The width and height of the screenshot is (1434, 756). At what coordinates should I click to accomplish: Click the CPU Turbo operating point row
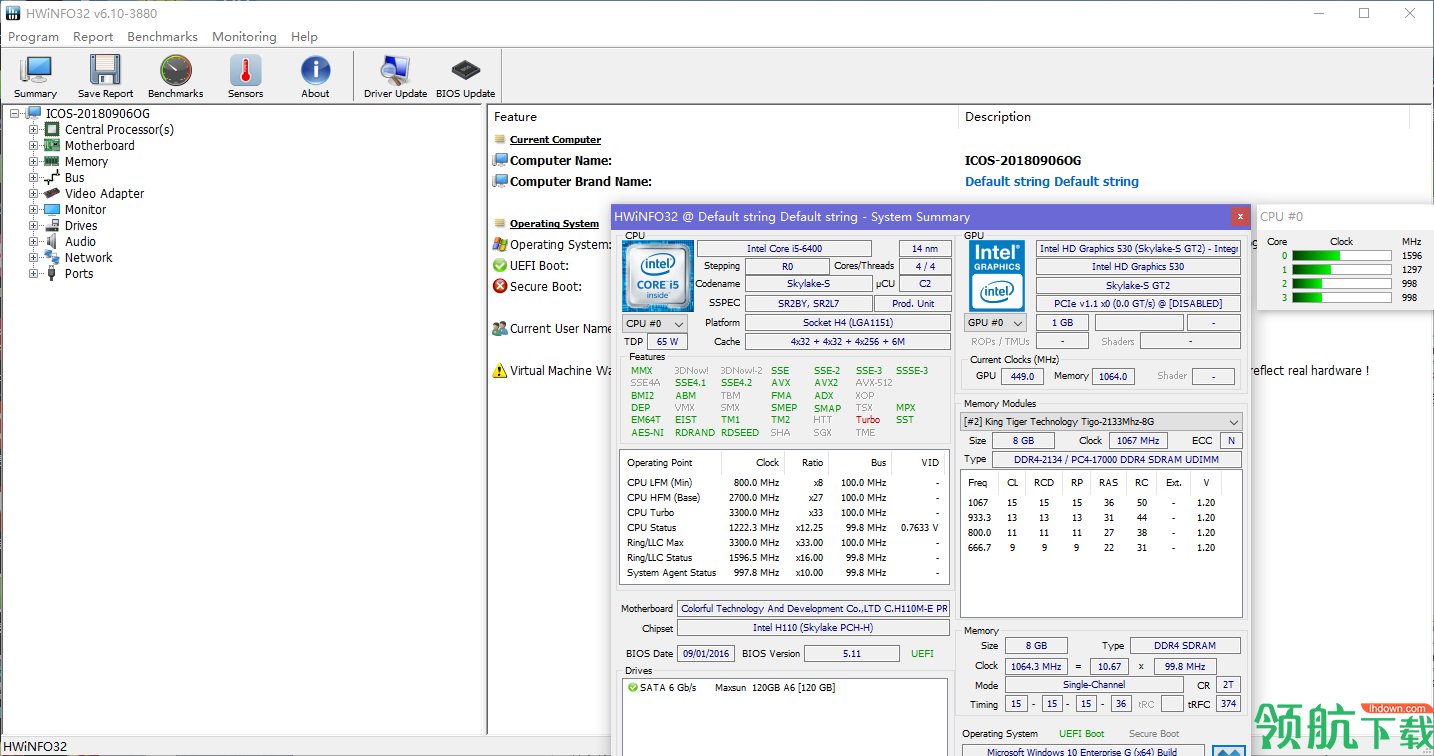(783, 512)
